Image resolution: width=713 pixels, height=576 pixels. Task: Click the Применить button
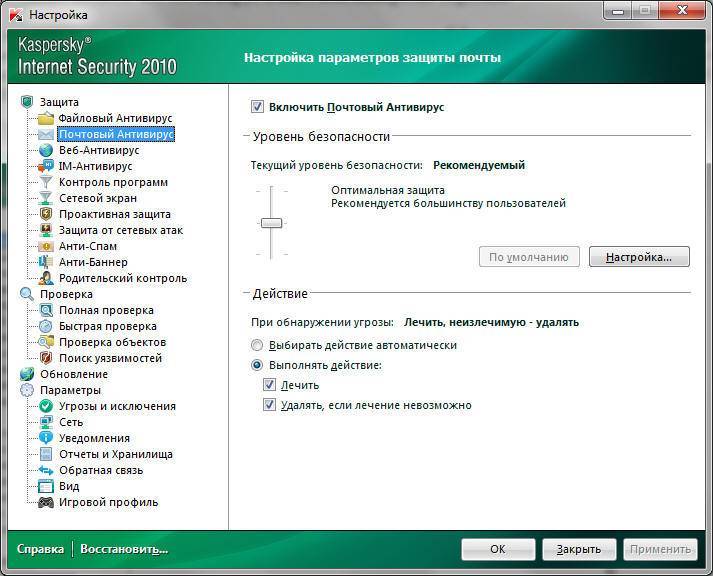click(660, 549)
